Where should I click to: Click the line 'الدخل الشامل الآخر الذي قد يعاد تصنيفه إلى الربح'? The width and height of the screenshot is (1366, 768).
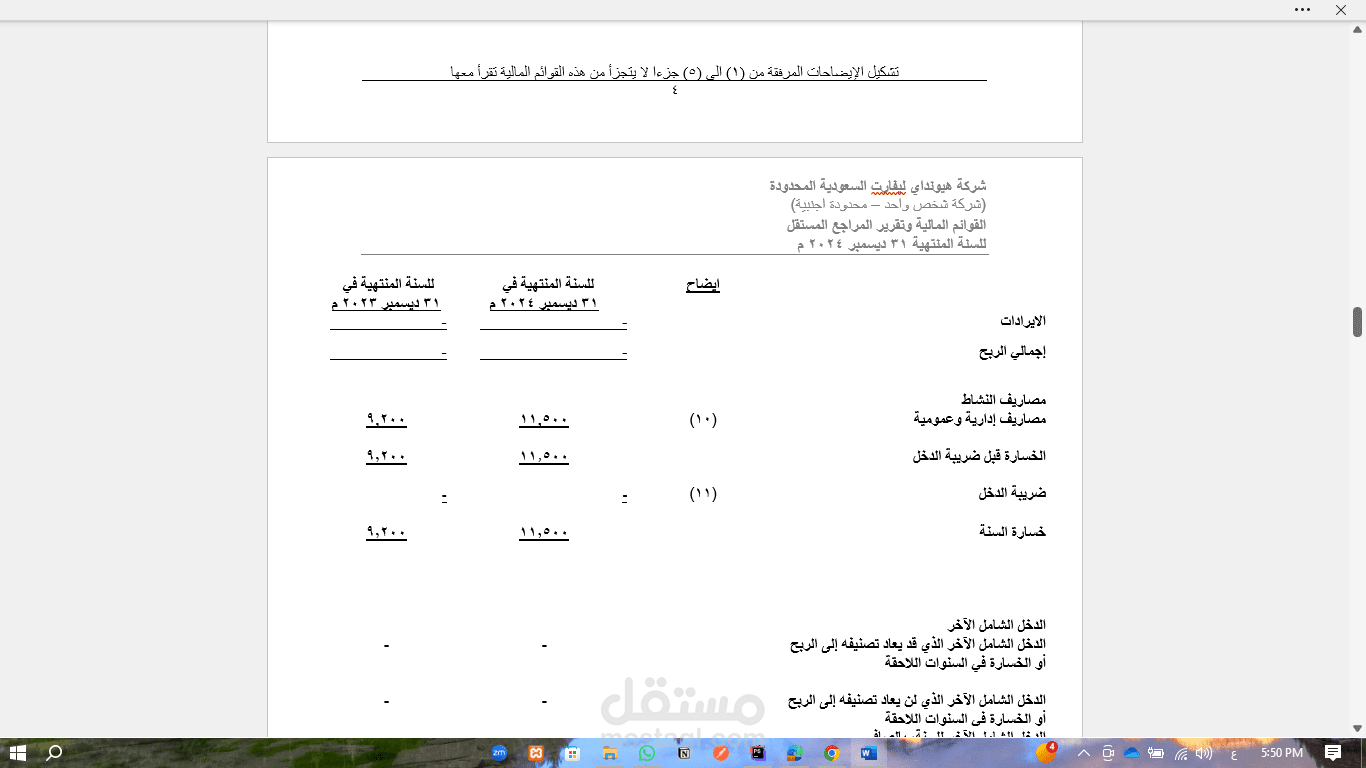918,644
